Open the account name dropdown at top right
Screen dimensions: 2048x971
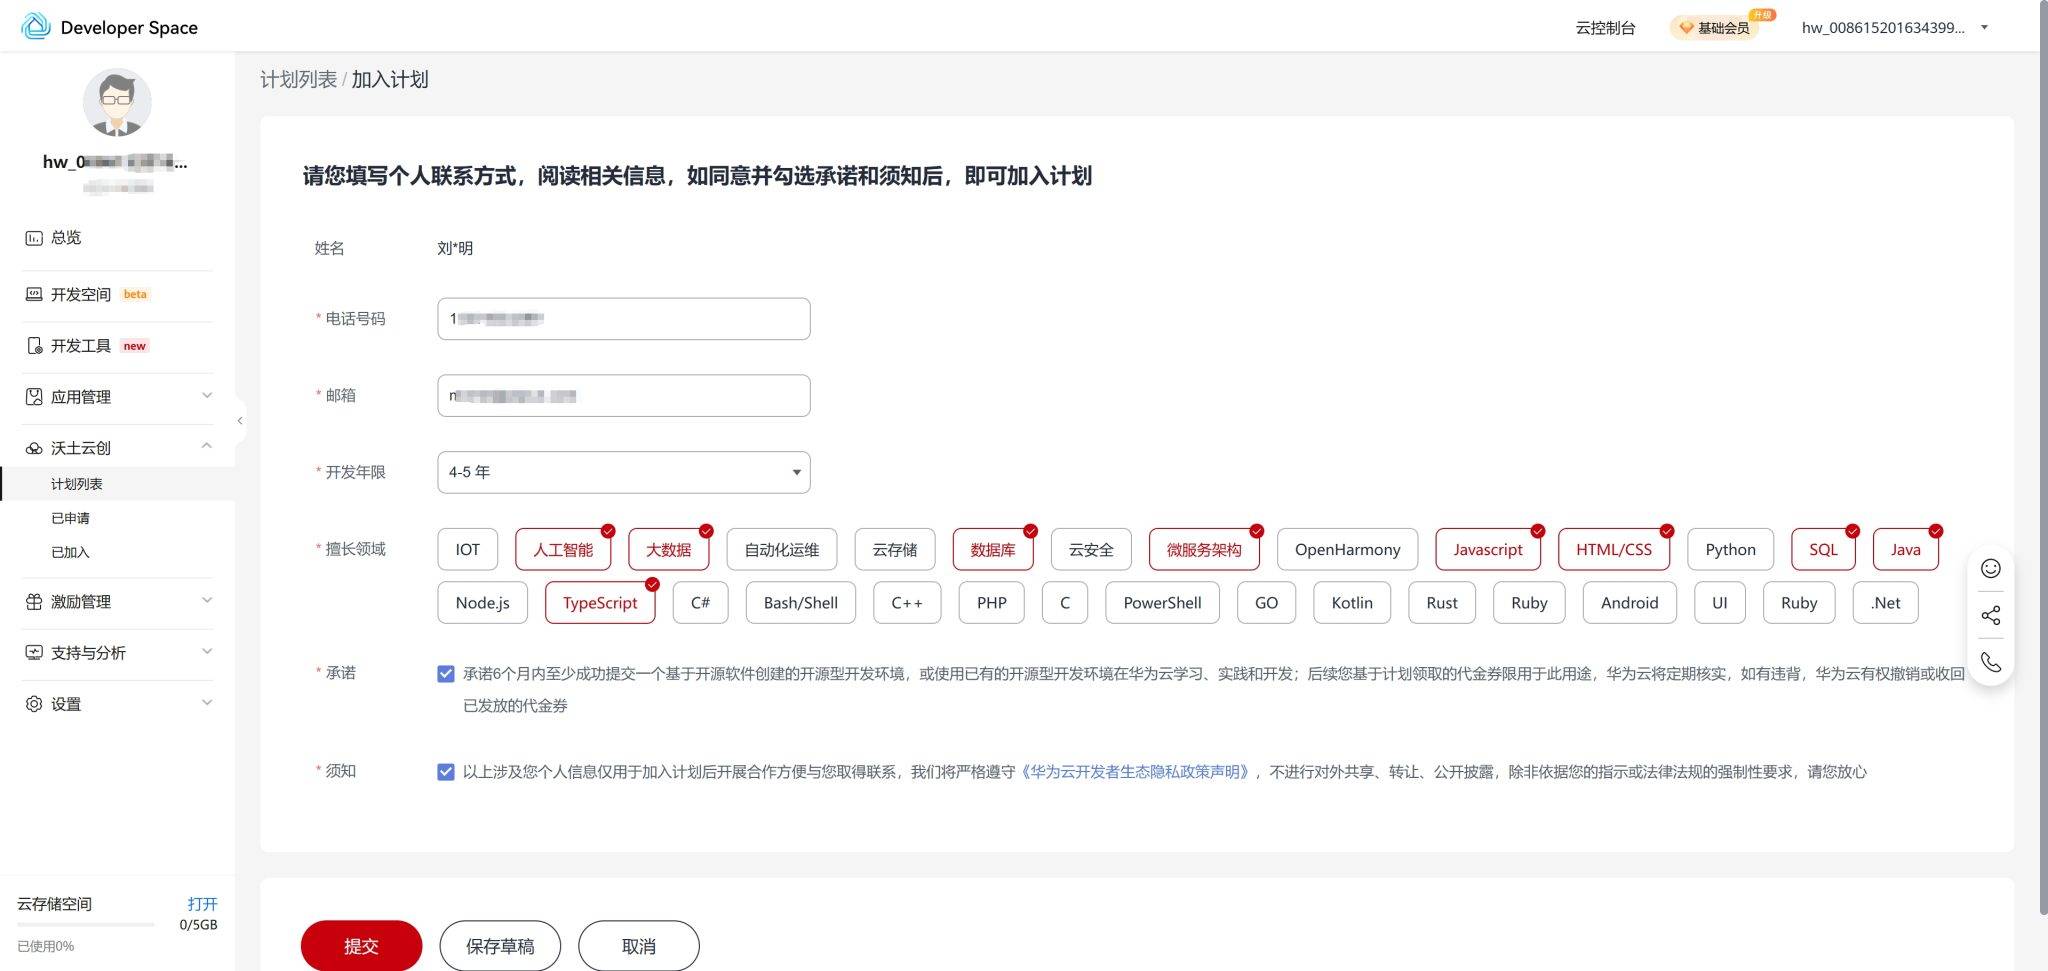point(1894,28)
